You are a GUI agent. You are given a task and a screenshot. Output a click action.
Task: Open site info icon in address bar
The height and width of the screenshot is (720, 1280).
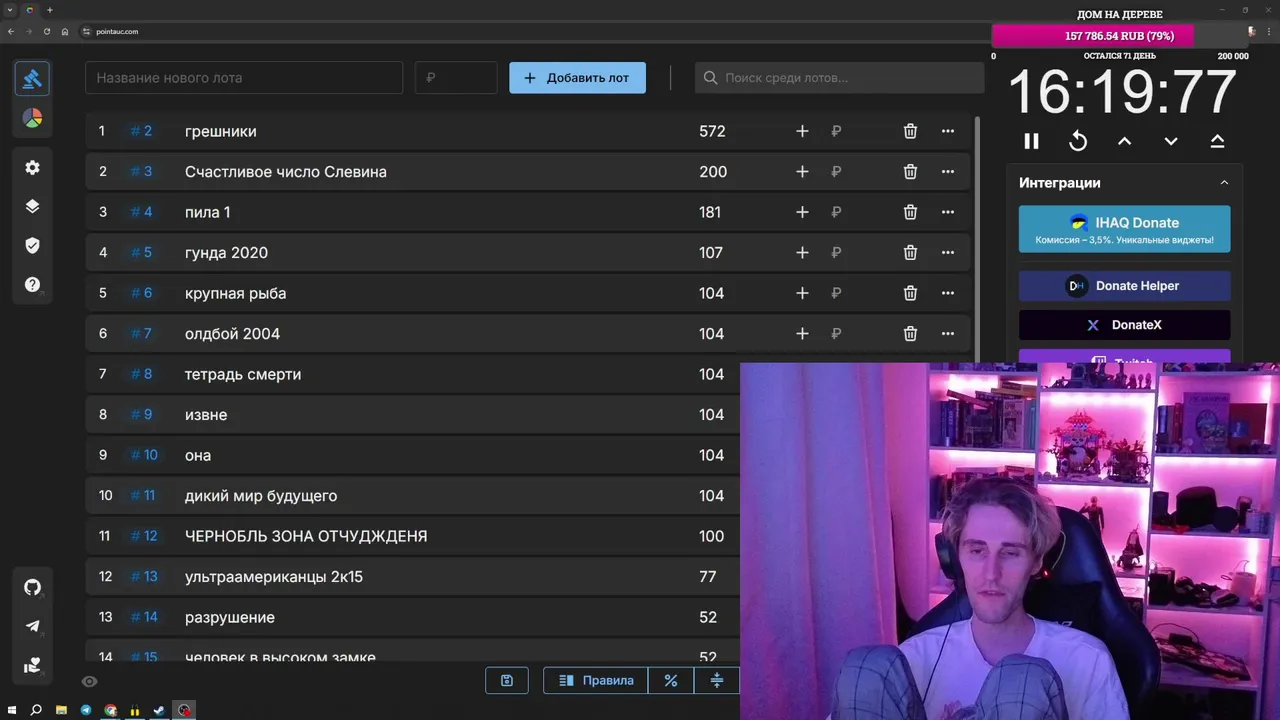[87, 32]
